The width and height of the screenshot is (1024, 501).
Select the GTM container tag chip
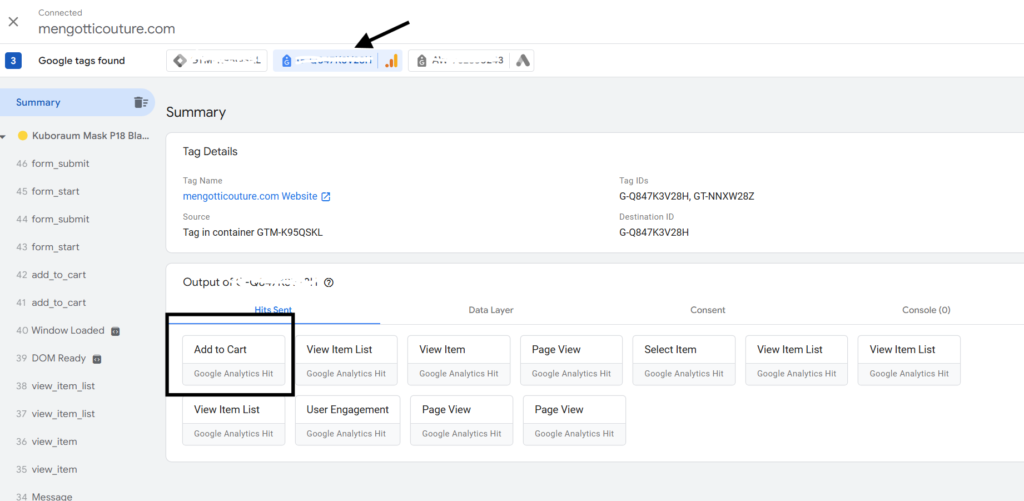(x=217, y=61)
